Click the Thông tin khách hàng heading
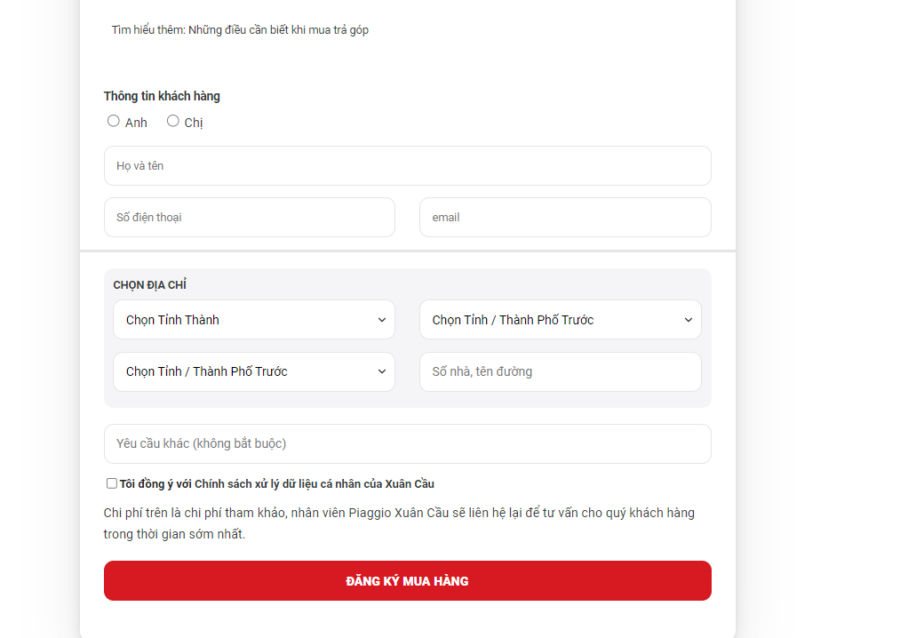900x638 pixels. [162, 97]
